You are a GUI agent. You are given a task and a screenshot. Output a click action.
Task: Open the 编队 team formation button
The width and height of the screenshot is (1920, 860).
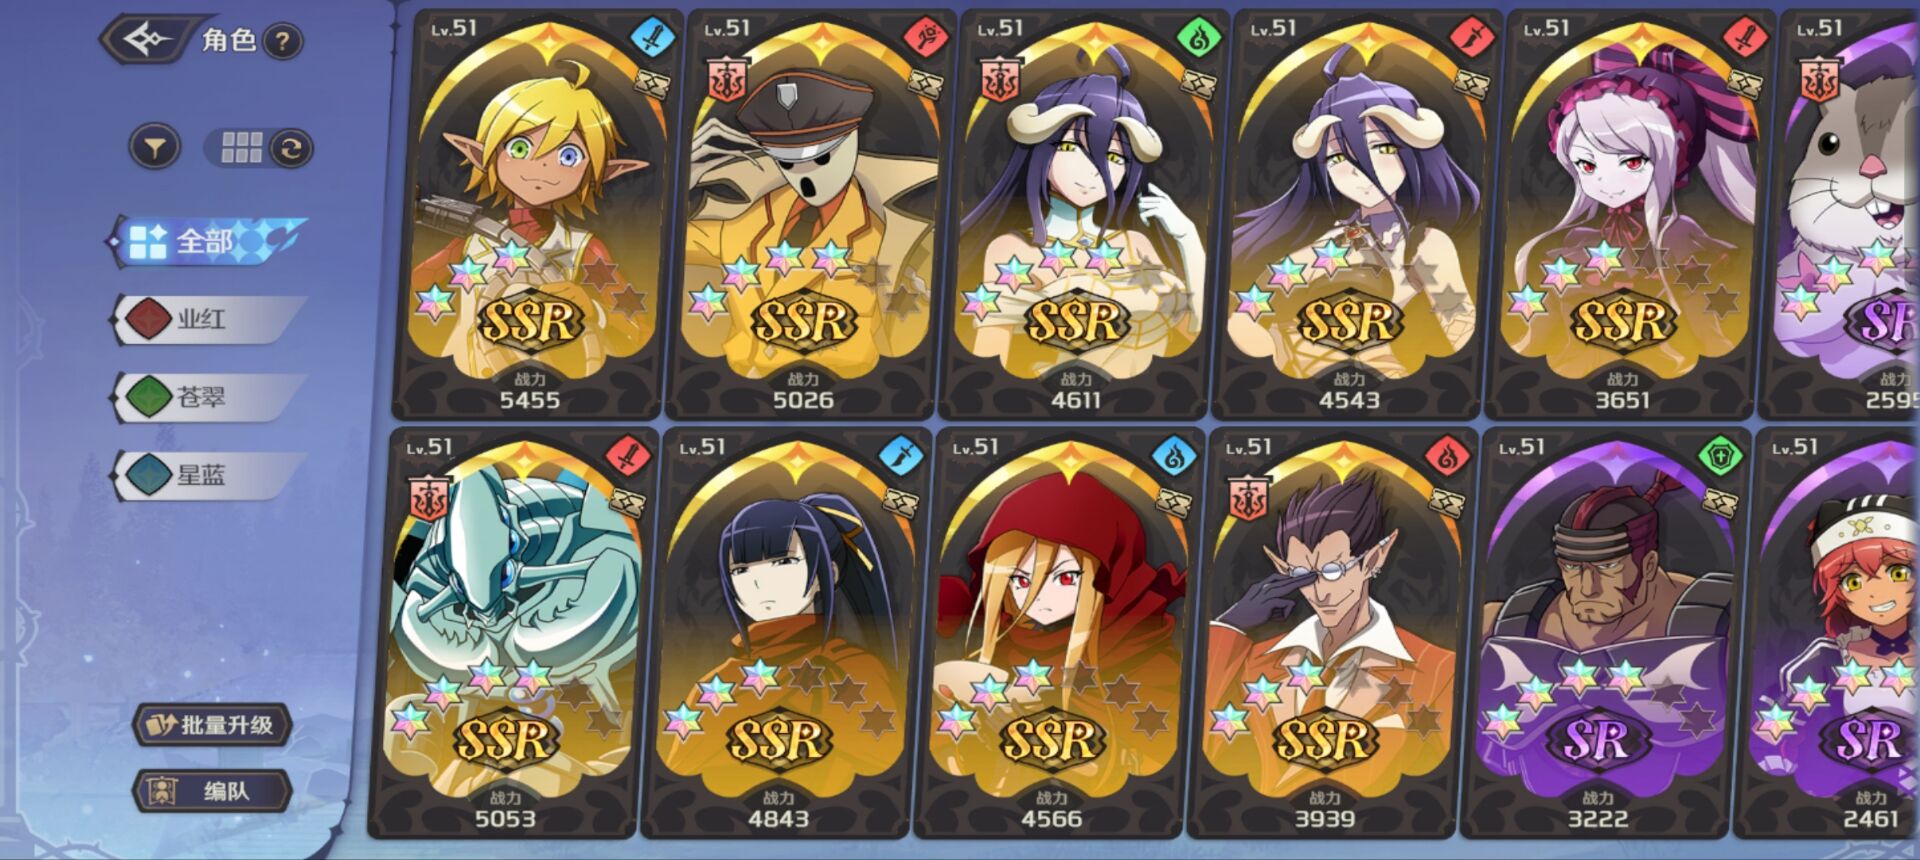pos(212,791)
